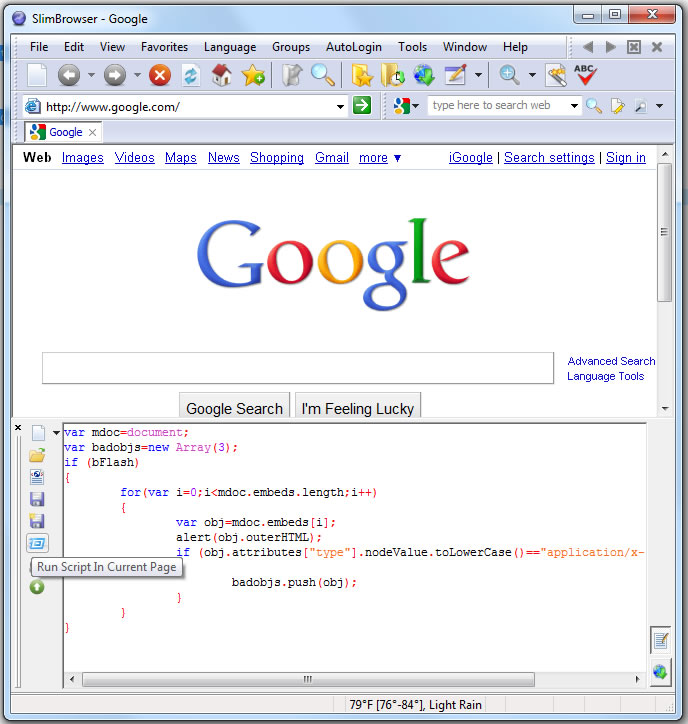Click new script file icon in script panel
Viewport: 688px width, 724px height.
click(x=38, y=433)
